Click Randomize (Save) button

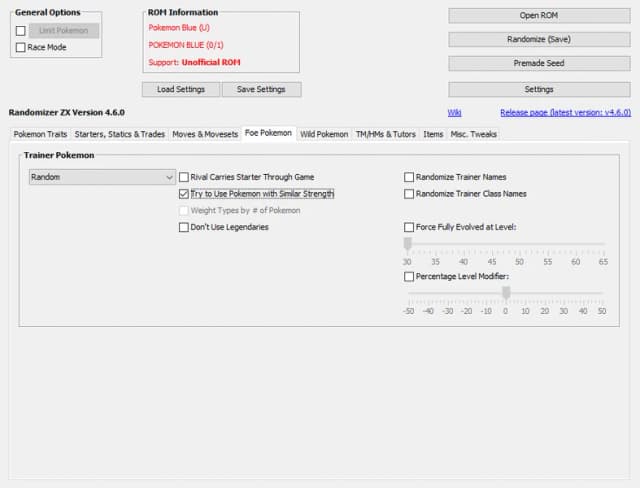[539, 40]
